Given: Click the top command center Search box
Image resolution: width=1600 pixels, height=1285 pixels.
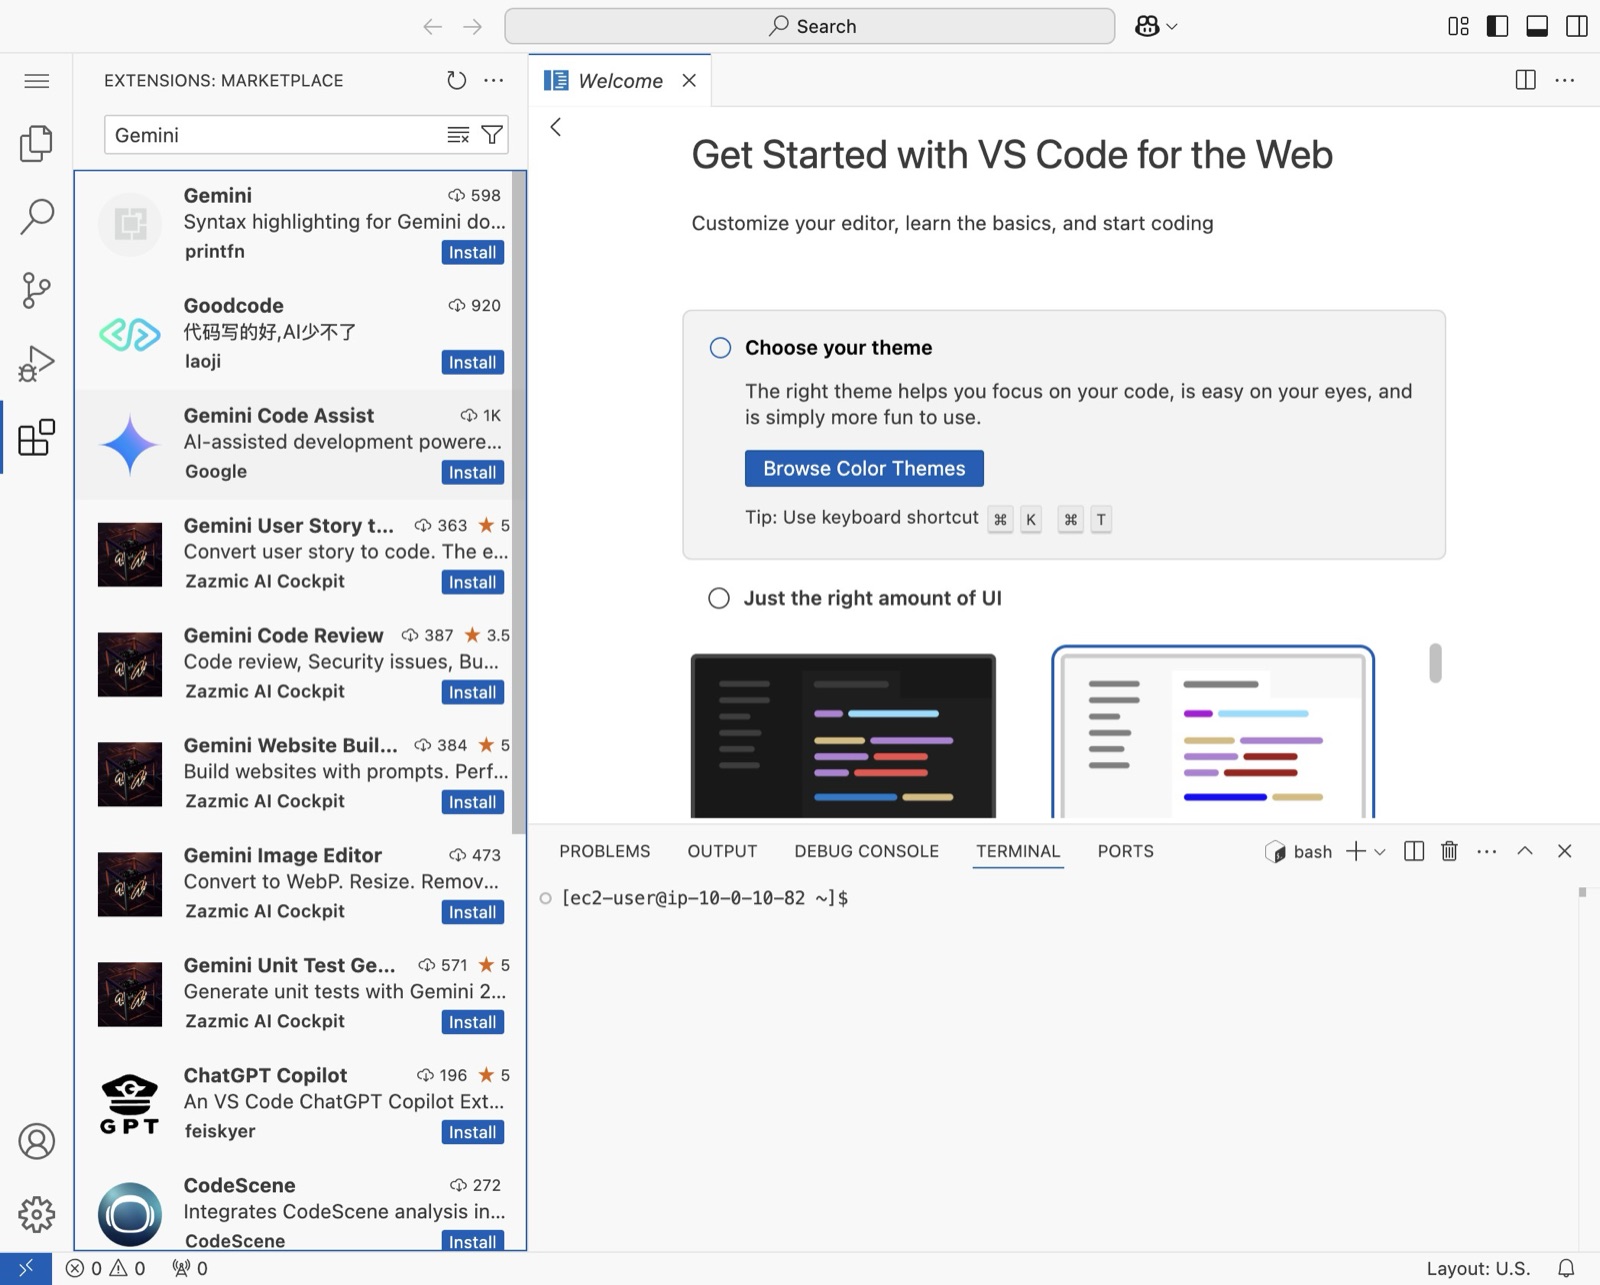Looking at the screenshot, I should click(810, 26).
